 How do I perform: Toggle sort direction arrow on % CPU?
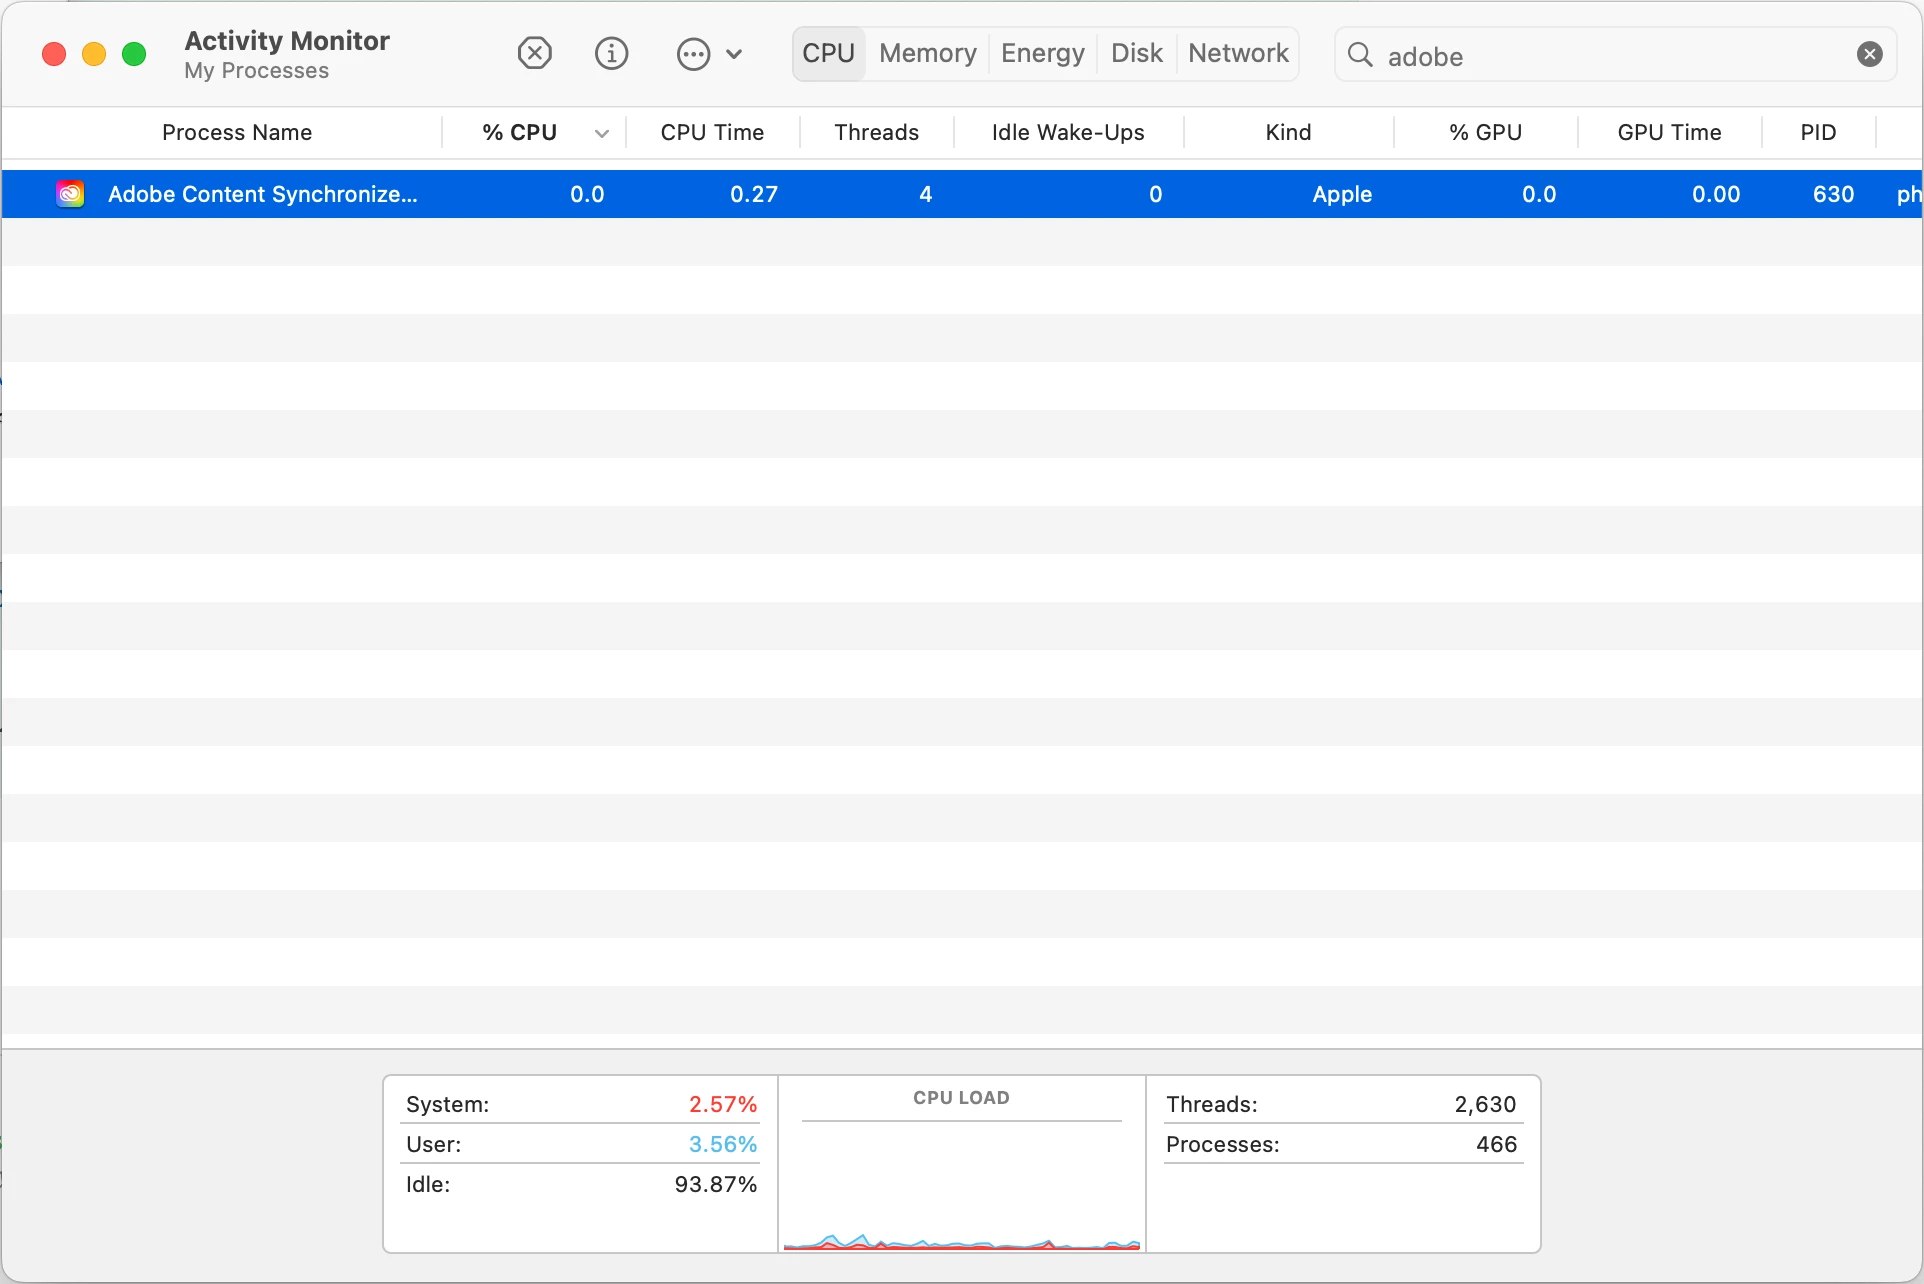coord(601,133)
